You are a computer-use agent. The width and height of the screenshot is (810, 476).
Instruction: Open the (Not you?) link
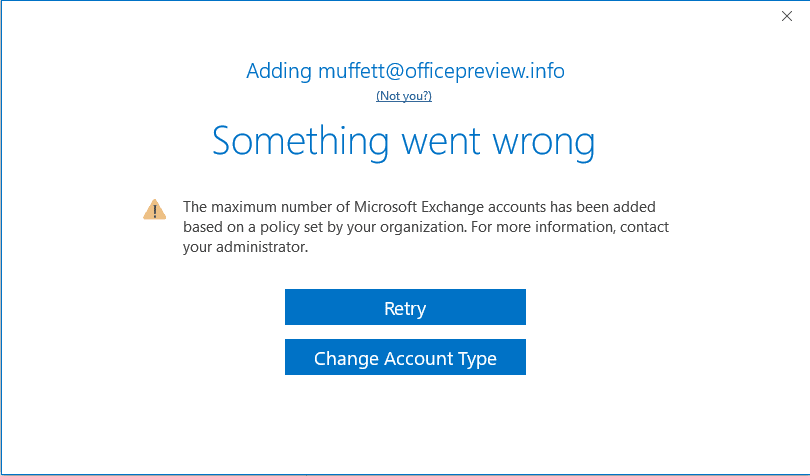[x=404, y=96]
